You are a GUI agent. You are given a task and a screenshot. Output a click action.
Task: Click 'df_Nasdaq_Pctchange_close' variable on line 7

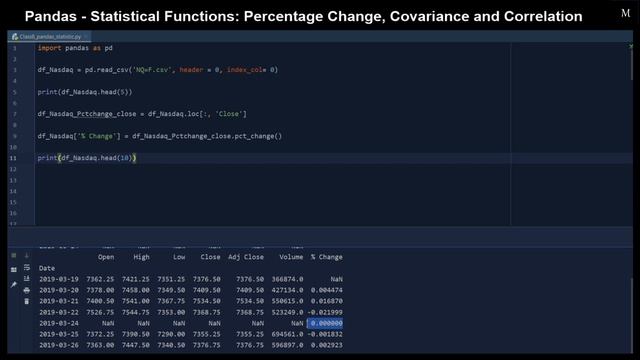87,114
